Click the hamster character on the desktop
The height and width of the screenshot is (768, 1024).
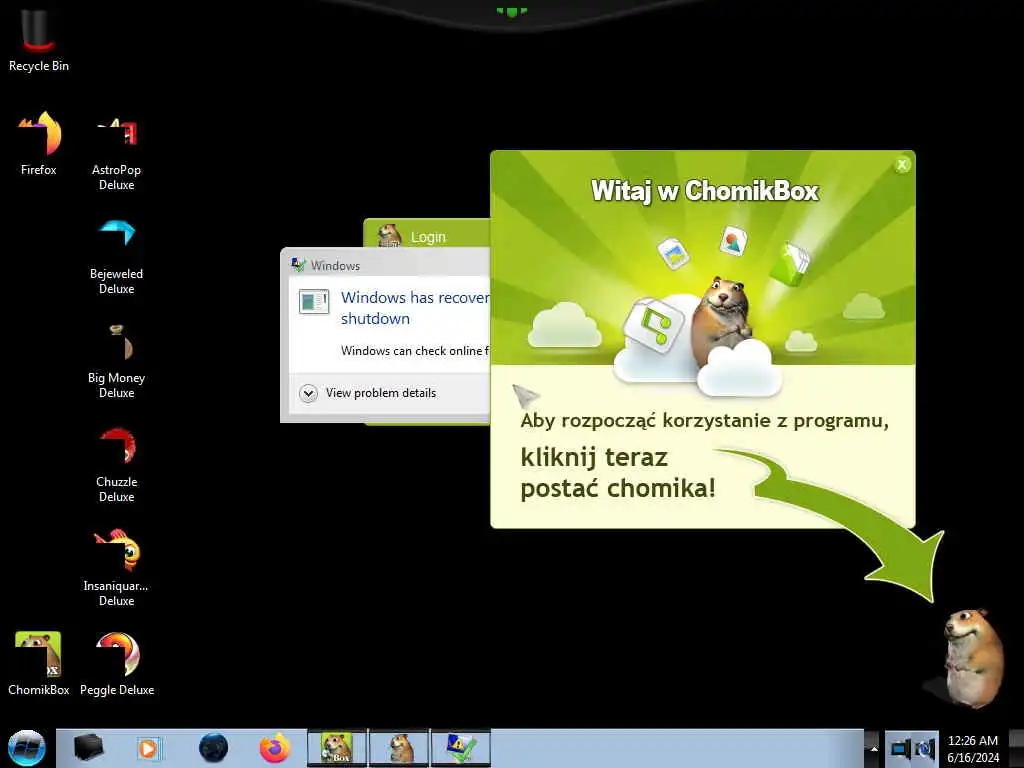tap(972, 658)
